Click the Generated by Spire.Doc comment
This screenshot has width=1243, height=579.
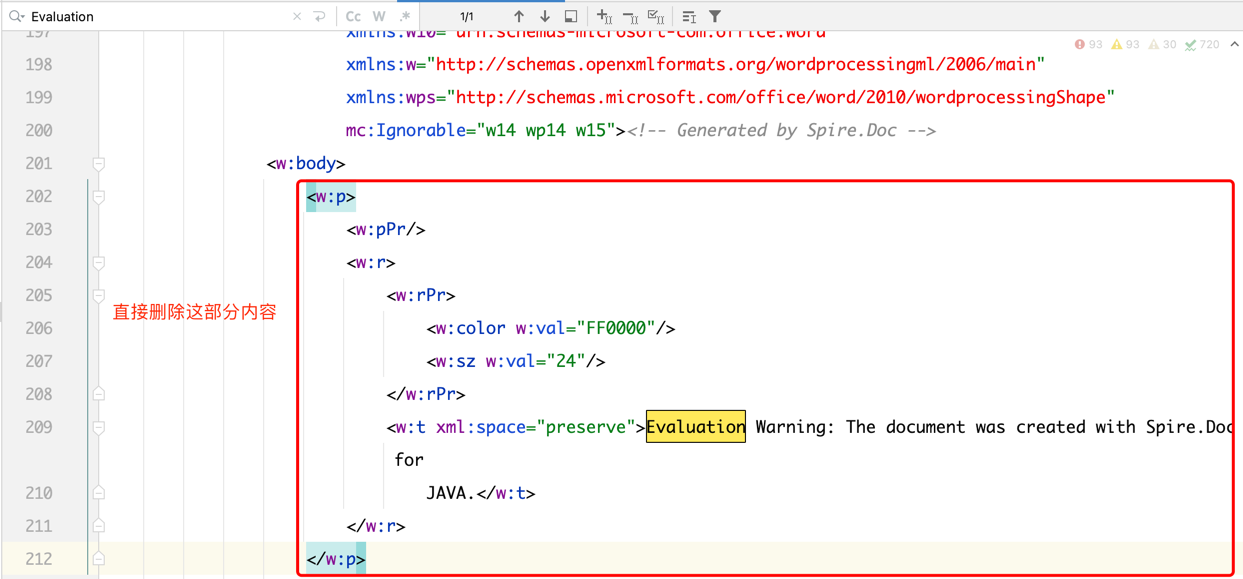coord(781,130)
